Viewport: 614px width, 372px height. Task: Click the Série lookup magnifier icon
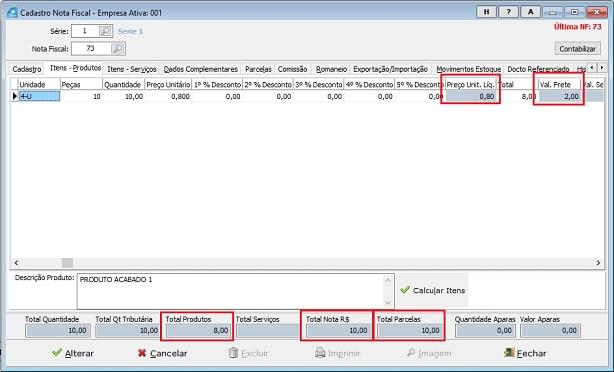pos(105,31)
